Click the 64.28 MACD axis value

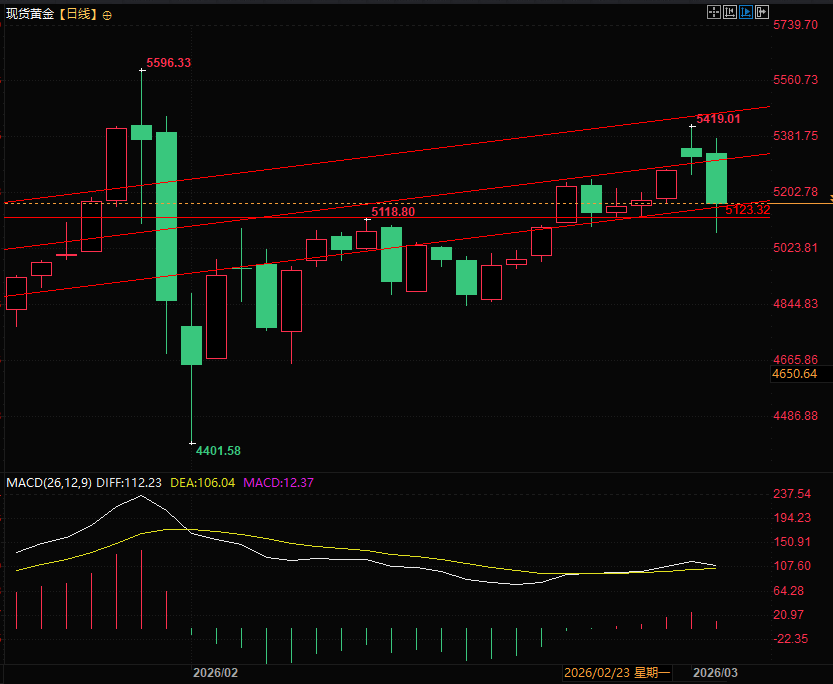(x=789, y=591)
